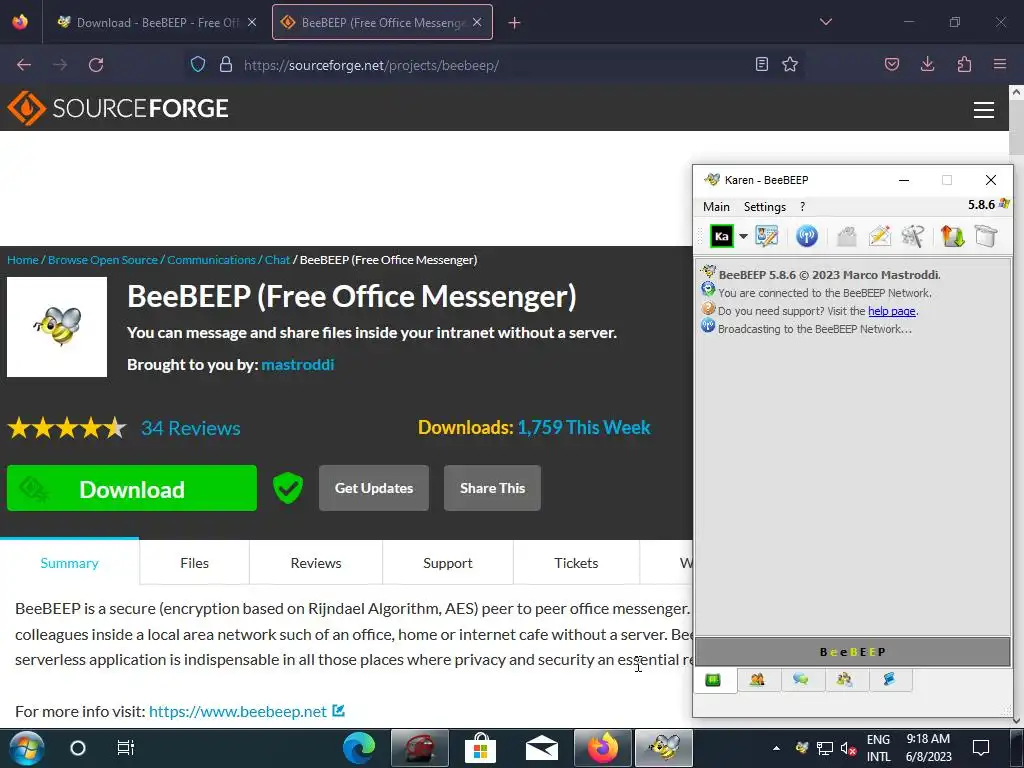Open the Firefox extensions puzzle icon
The image size is (1024, 768).
964,64
